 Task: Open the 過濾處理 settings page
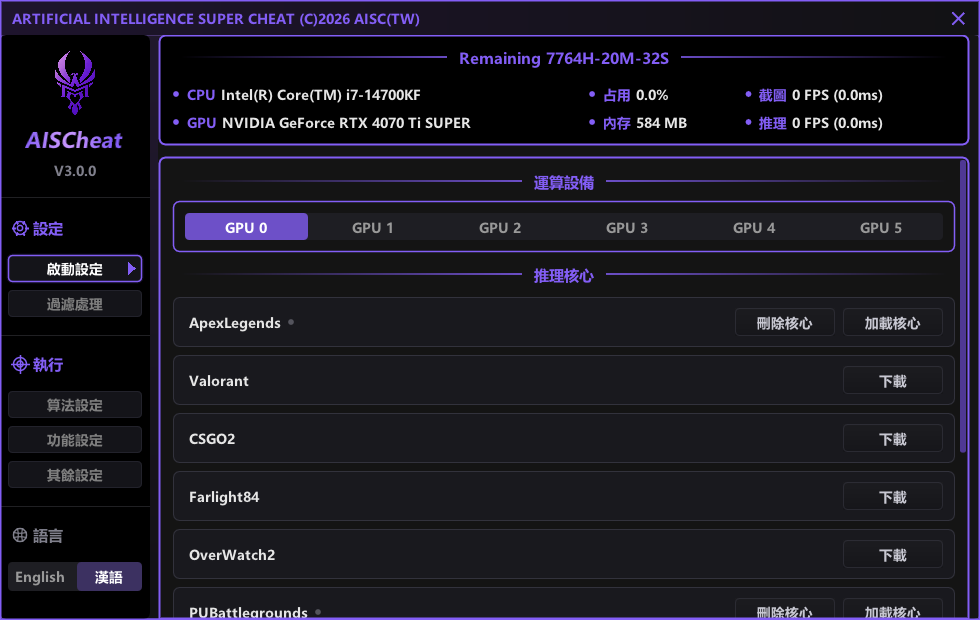pyautogui.click(x=75, y=304)
